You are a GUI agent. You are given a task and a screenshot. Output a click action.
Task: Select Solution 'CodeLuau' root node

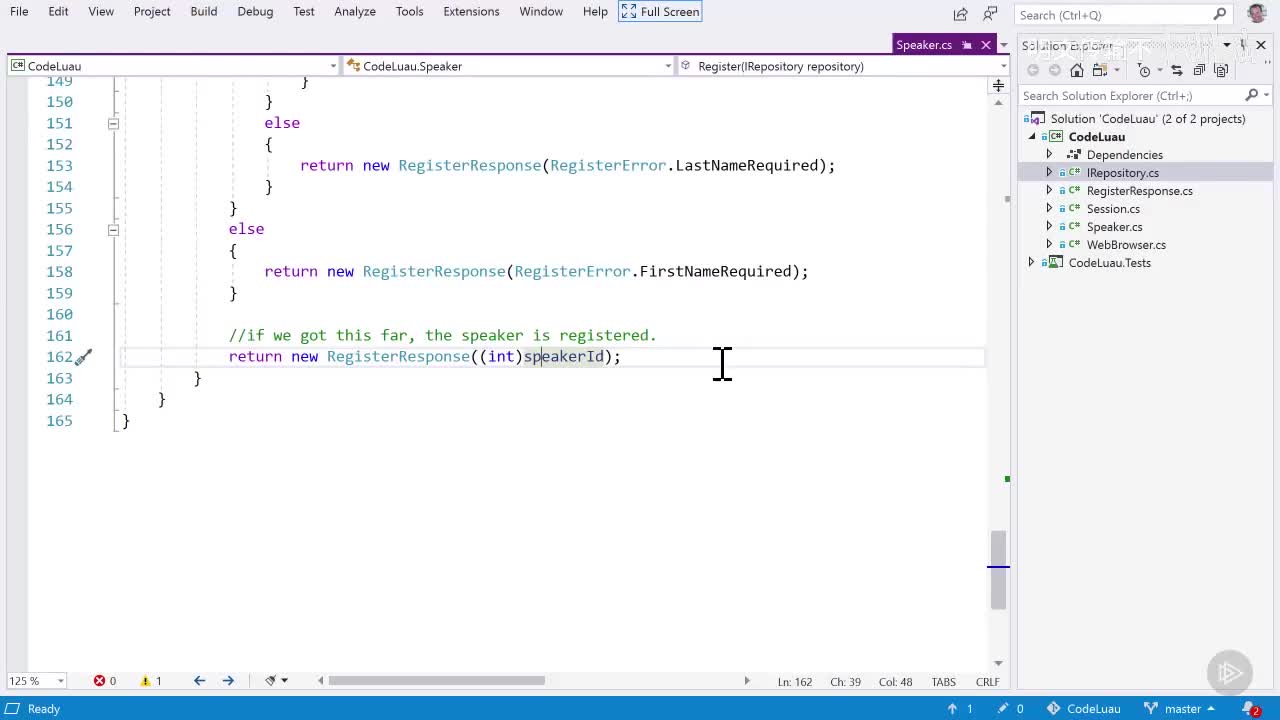(x=1147, y=119)
